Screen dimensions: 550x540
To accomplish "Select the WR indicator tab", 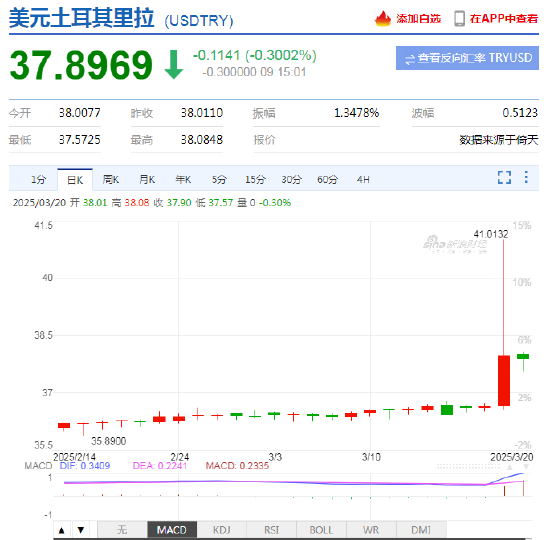I will click(x=371, y=530).
